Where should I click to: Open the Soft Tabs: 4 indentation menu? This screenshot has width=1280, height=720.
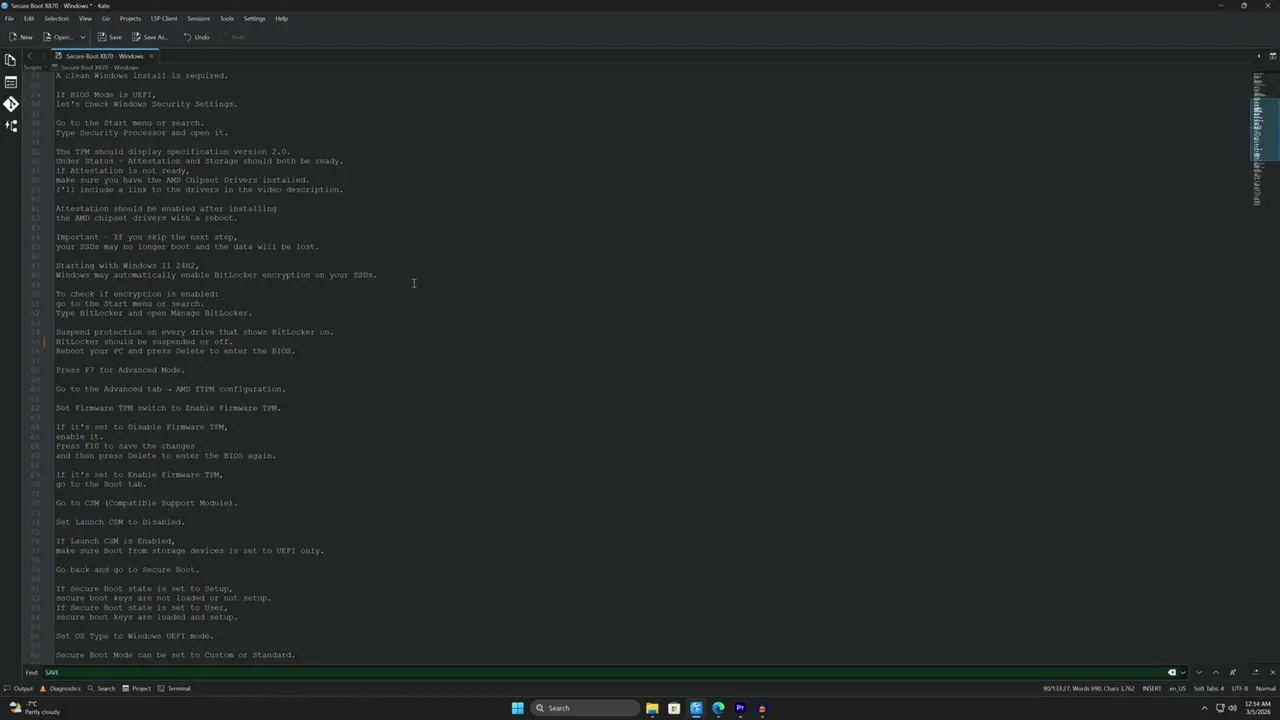coord(1208,688)
